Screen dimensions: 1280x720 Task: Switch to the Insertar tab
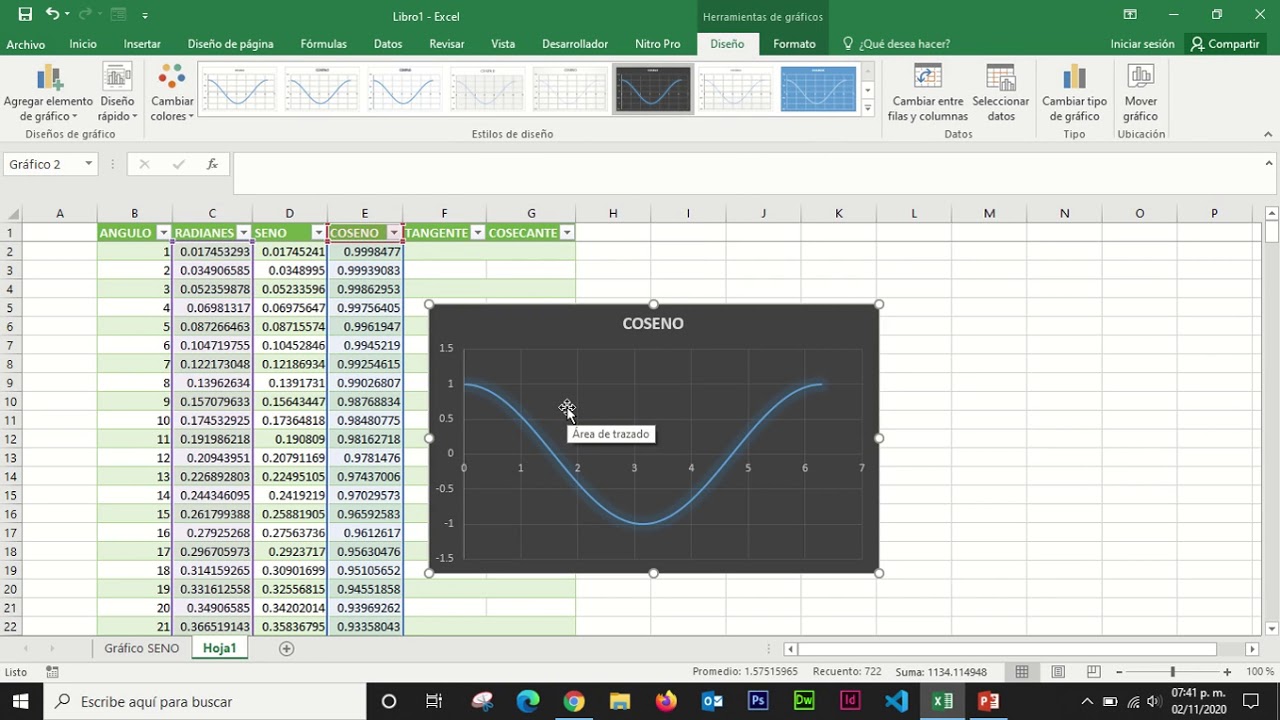[x=142, y=44]
